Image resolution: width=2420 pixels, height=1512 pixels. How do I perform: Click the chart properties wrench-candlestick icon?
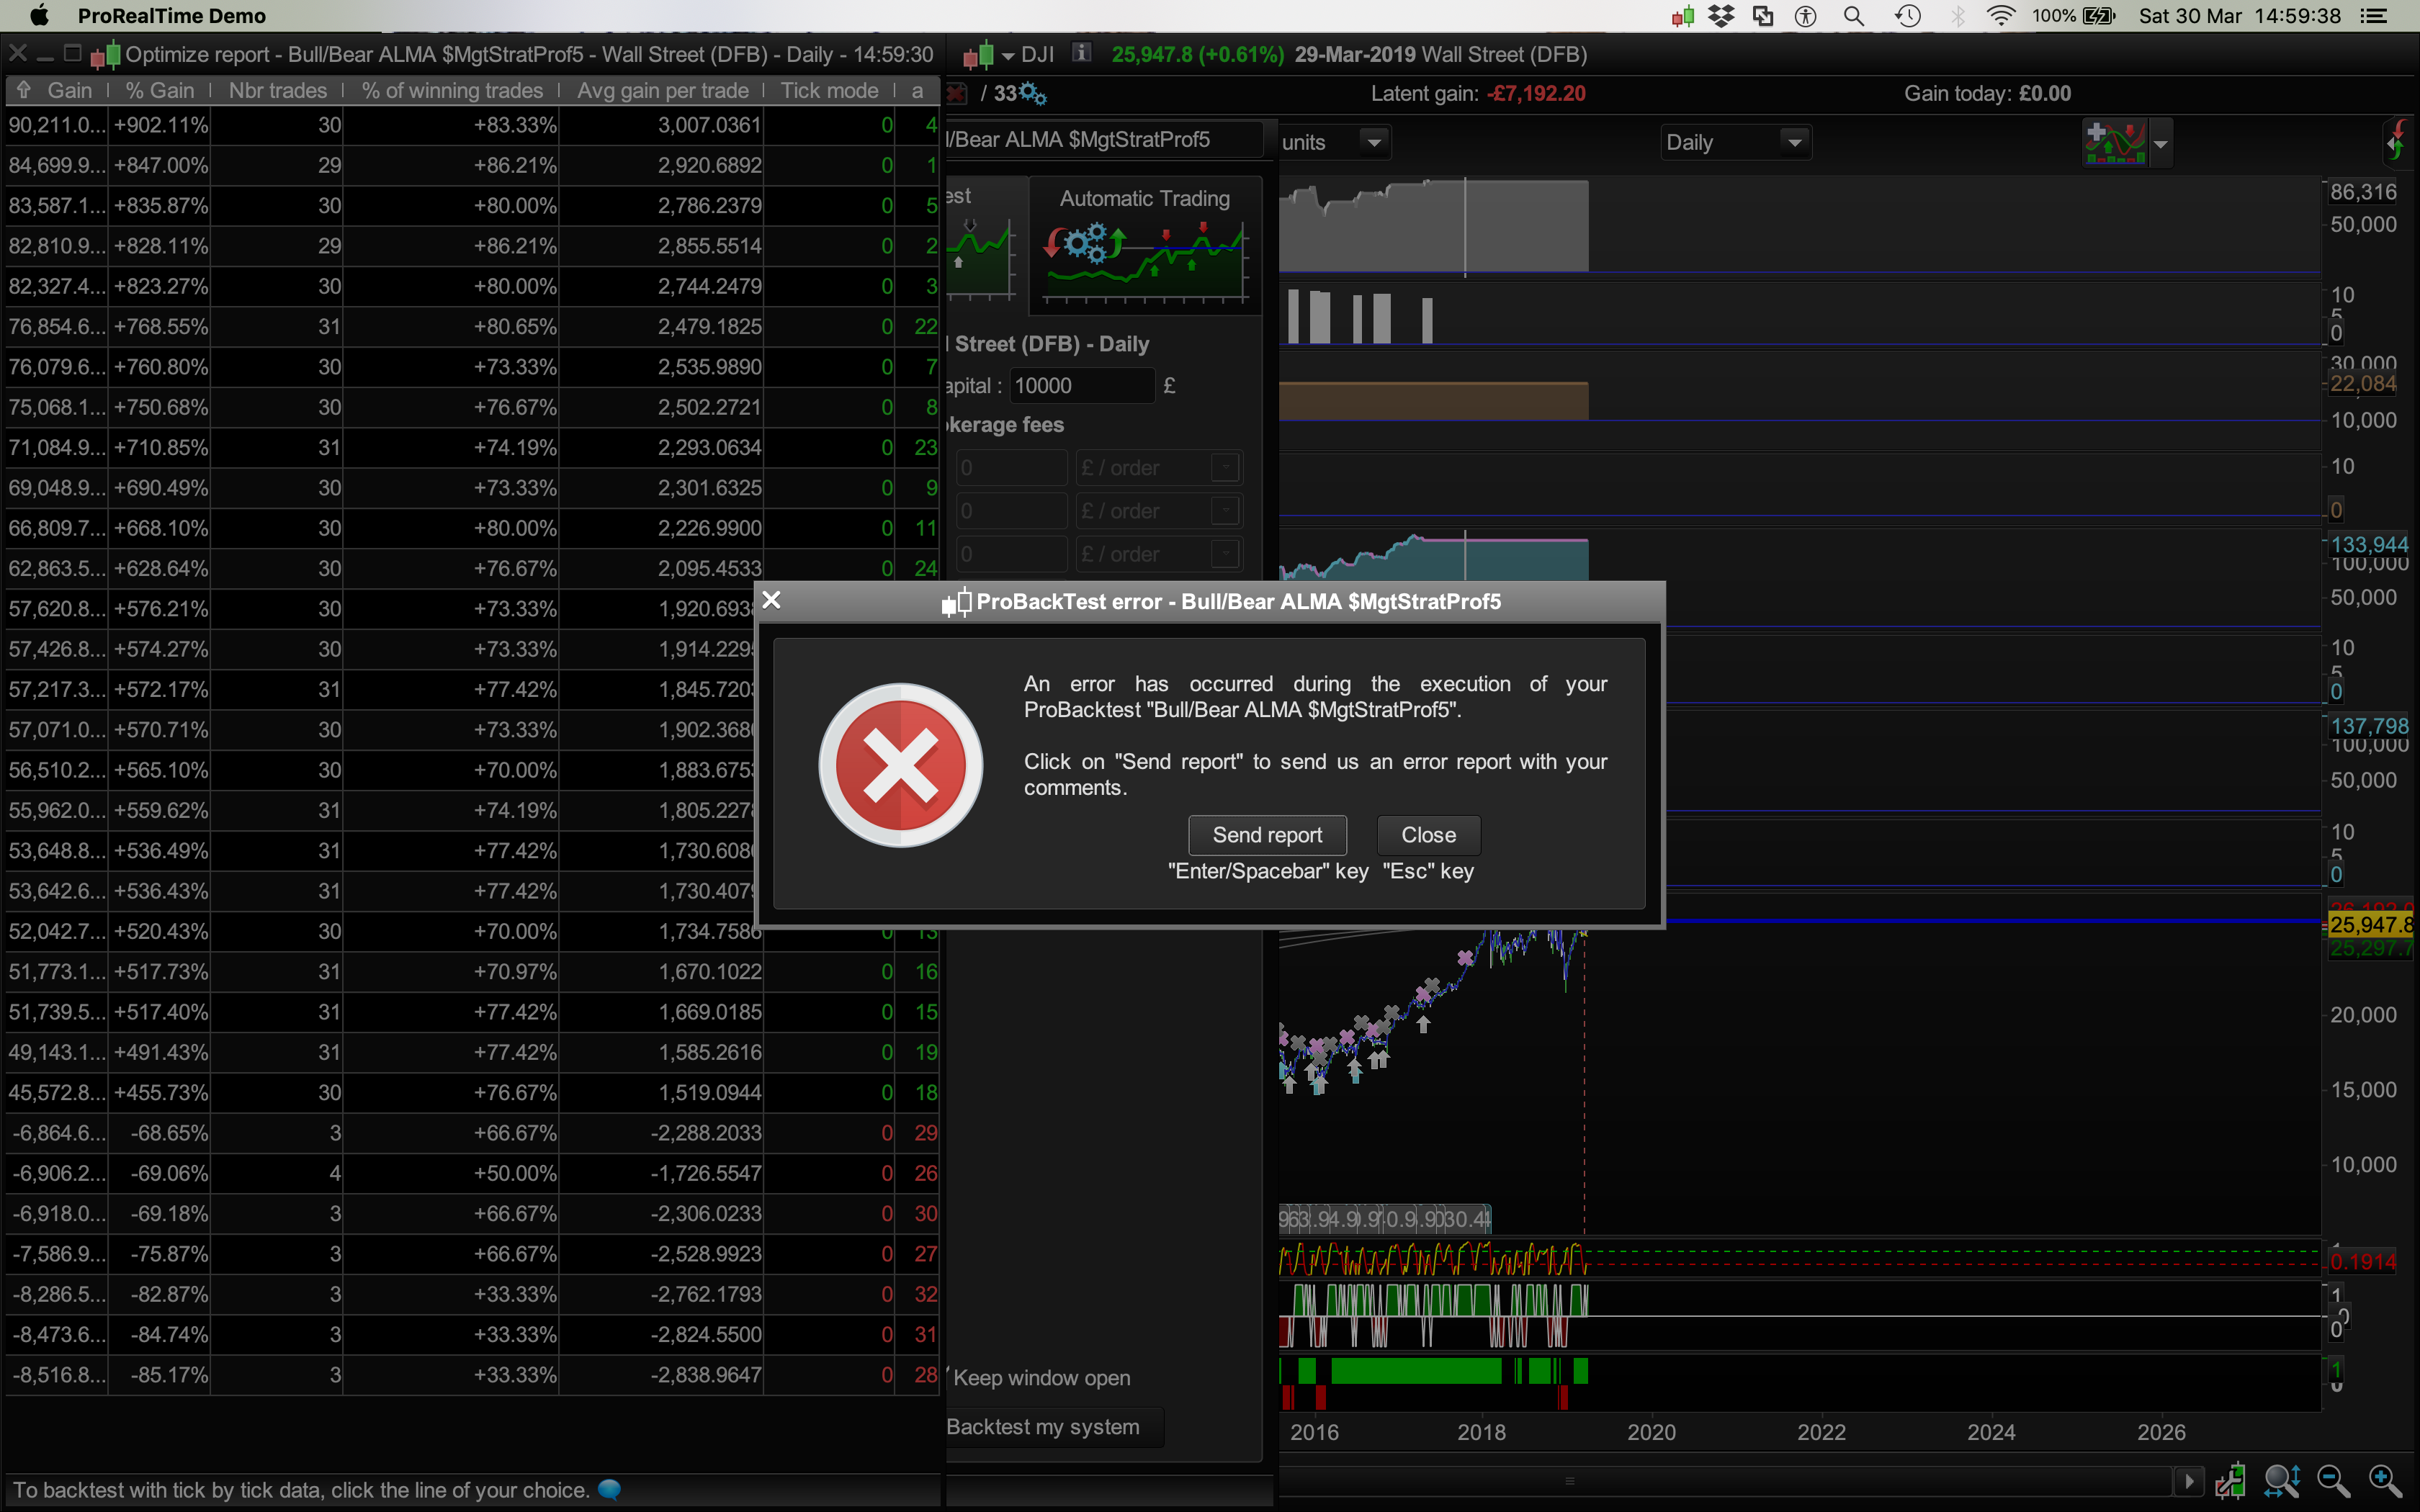[x=2230, y=1480]
